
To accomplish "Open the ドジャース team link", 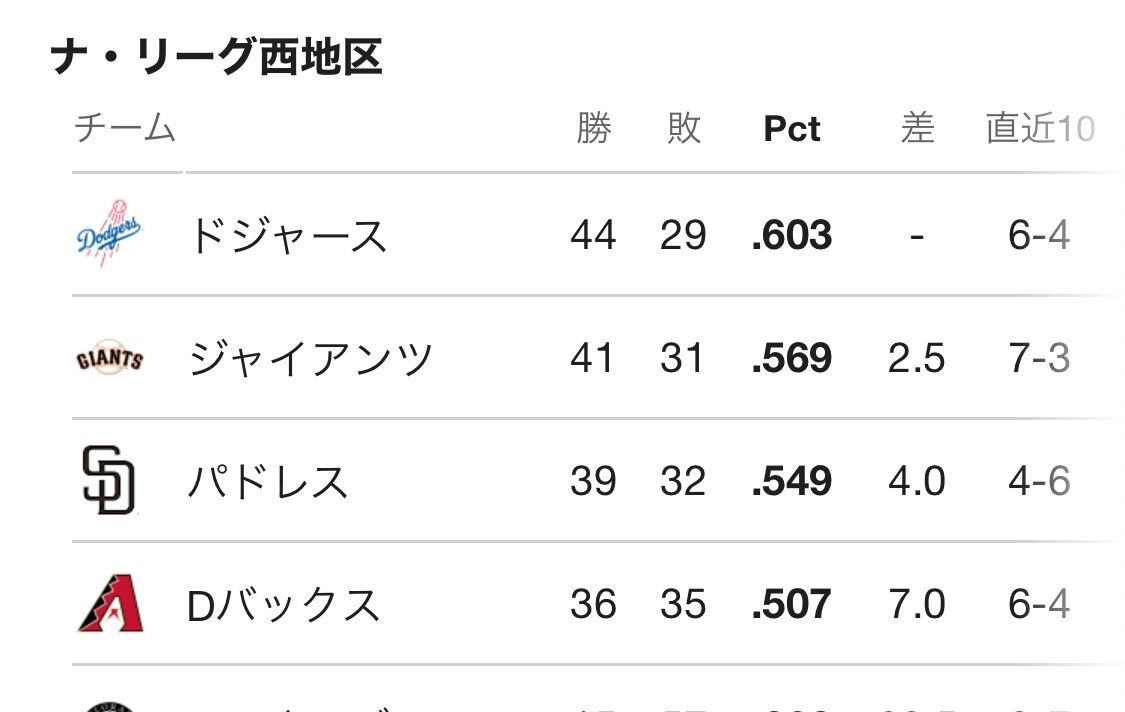I will pos(287,236).
